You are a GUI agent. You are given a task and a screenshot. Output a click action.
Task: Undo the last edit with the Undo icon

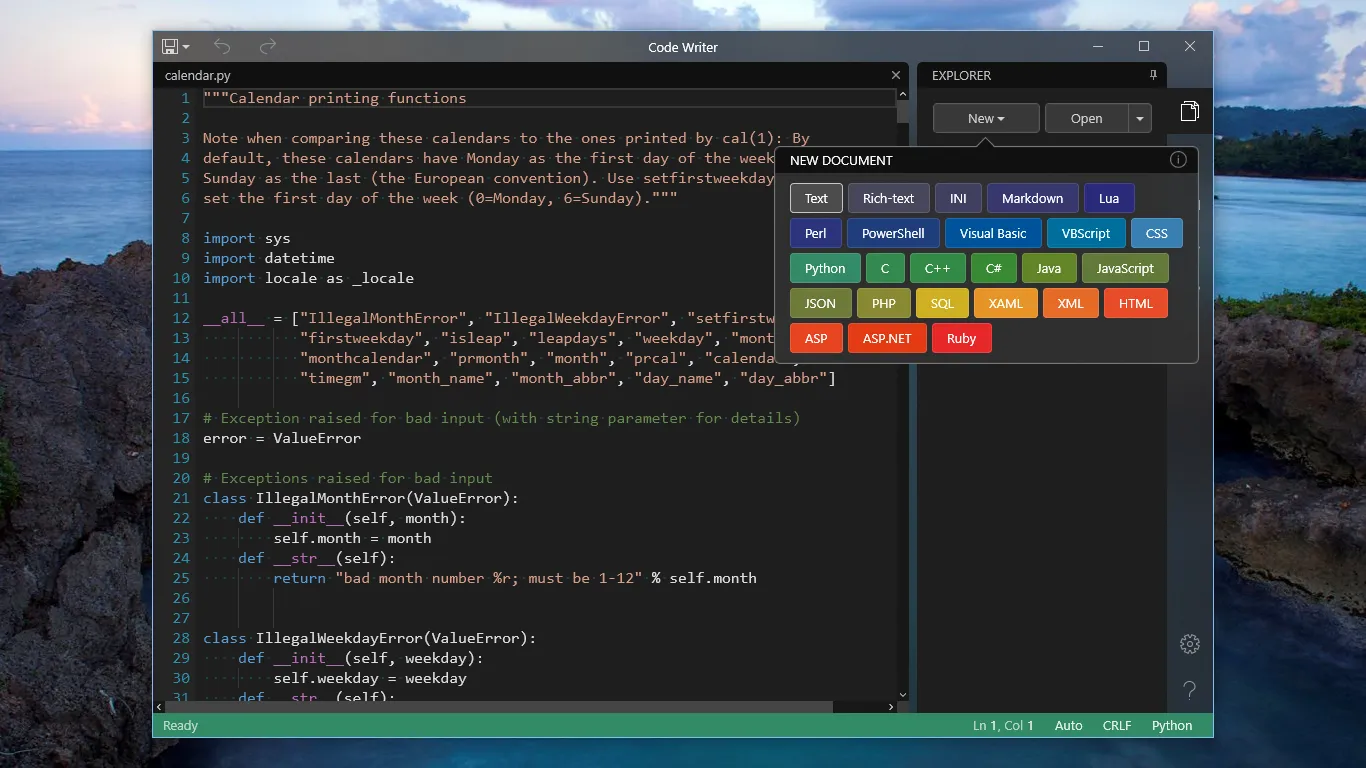coord(221,46)
